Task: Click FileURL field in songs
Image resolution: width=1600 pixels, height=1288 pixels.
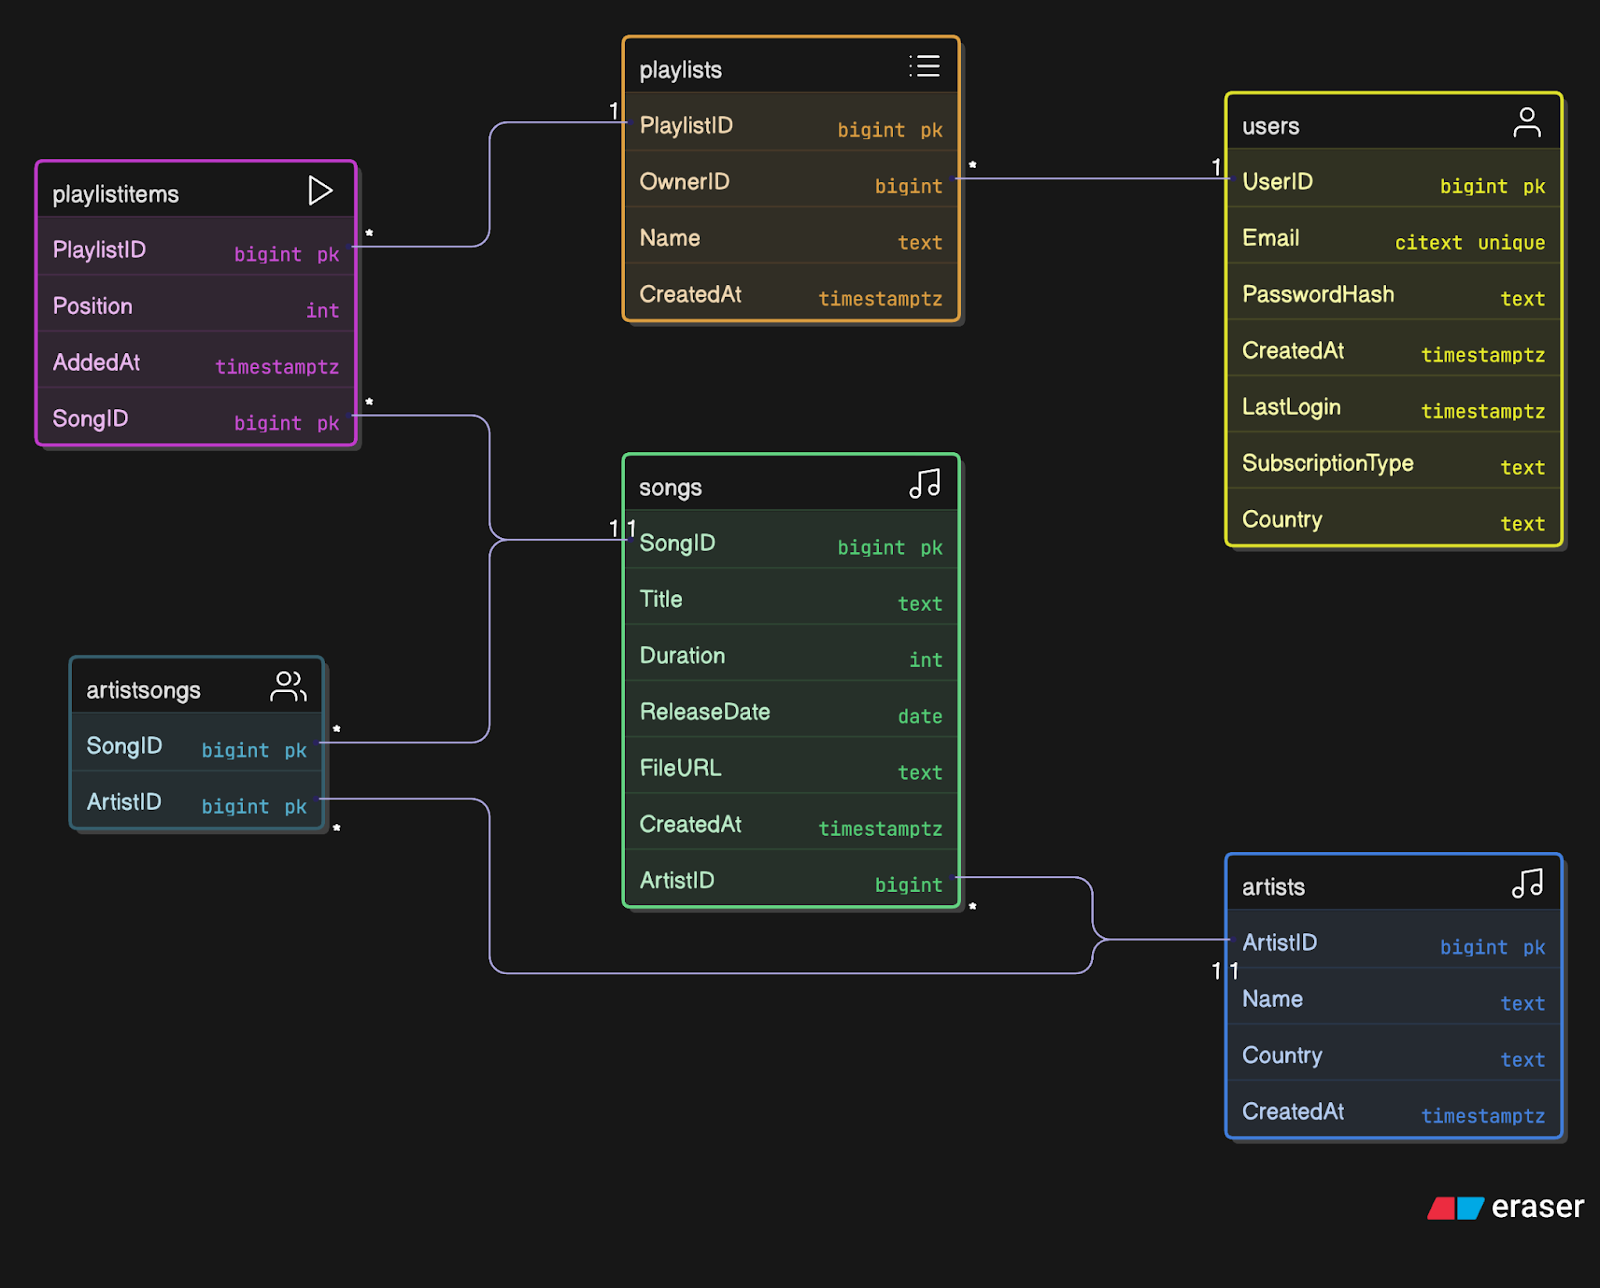Action: click(791, 766)
